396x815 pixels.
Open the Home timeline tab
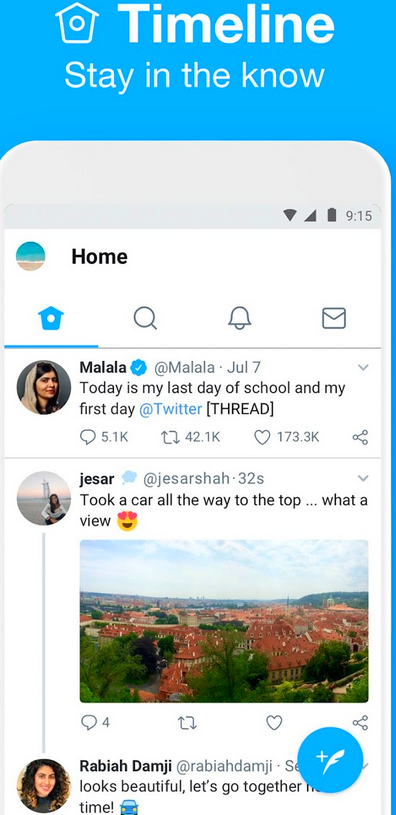[51, 318]
